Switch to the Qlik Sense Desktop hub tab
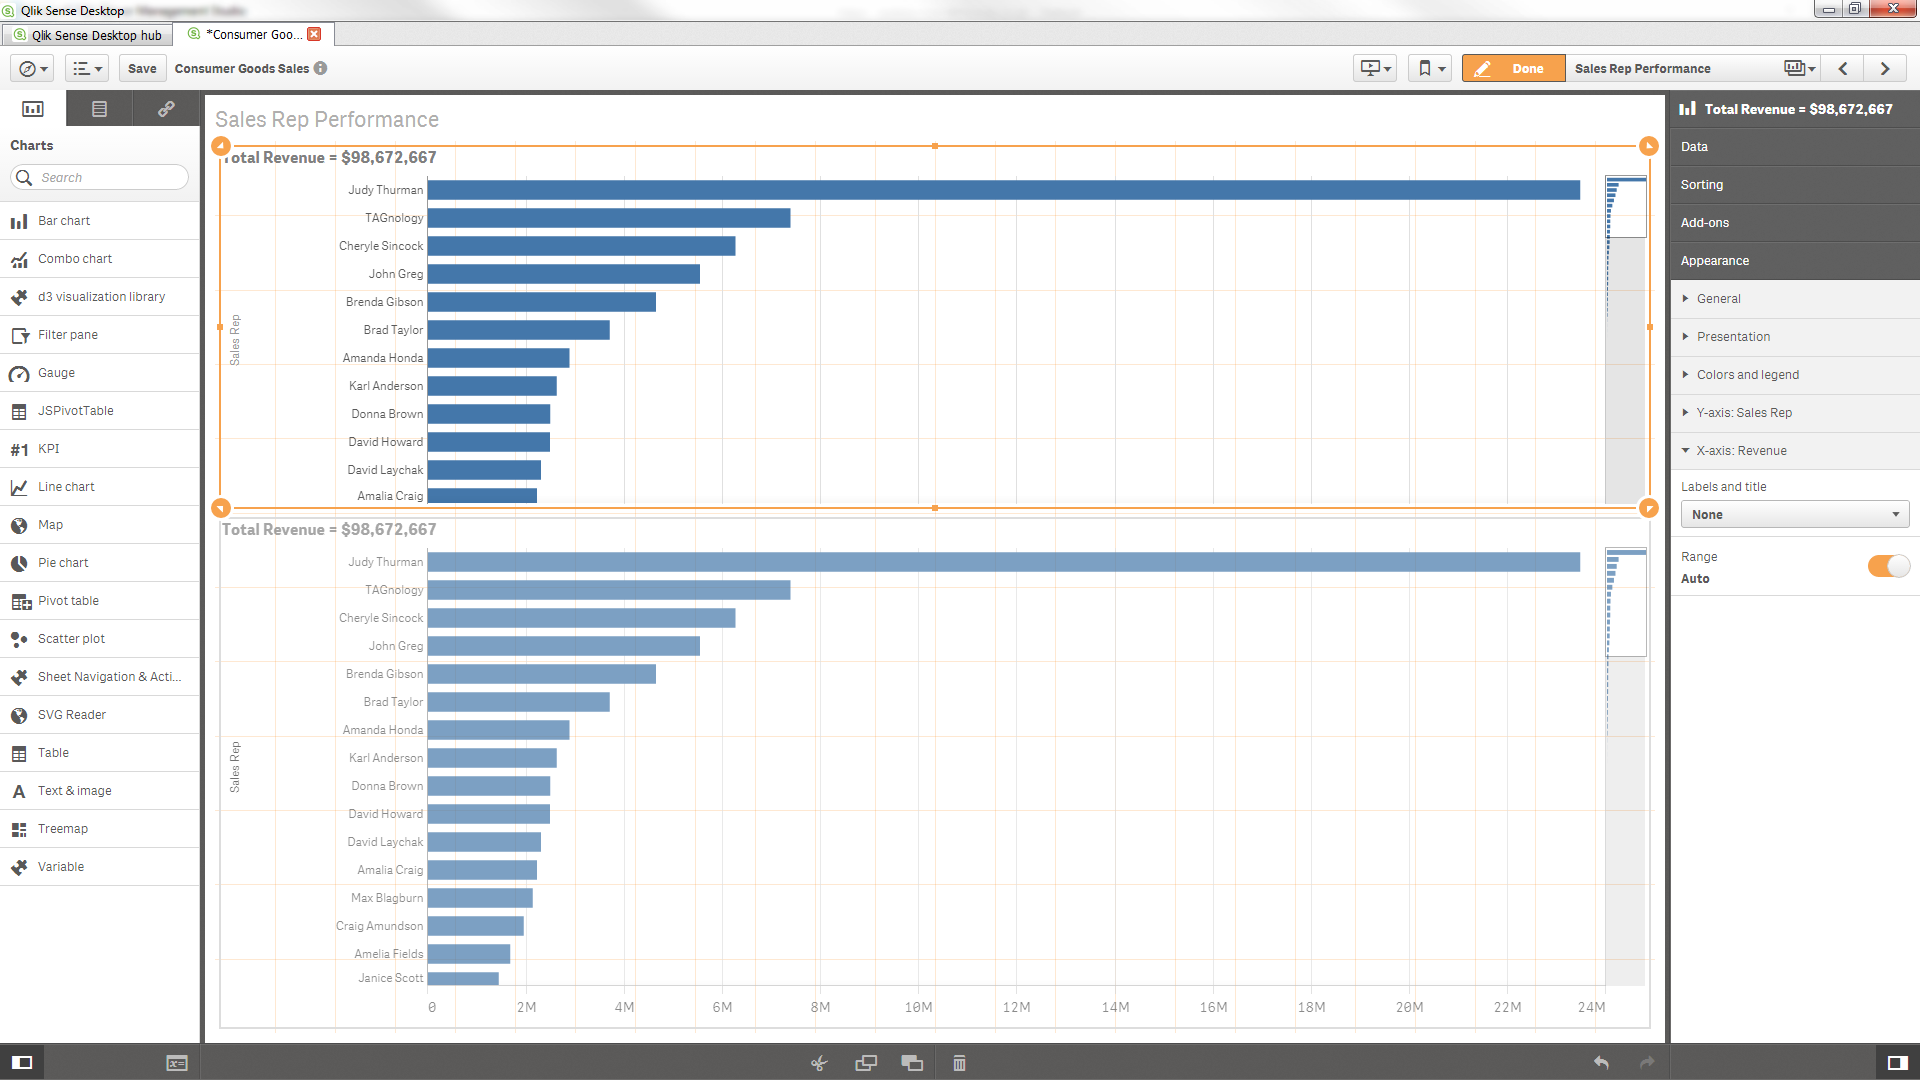 click(87, 35)
